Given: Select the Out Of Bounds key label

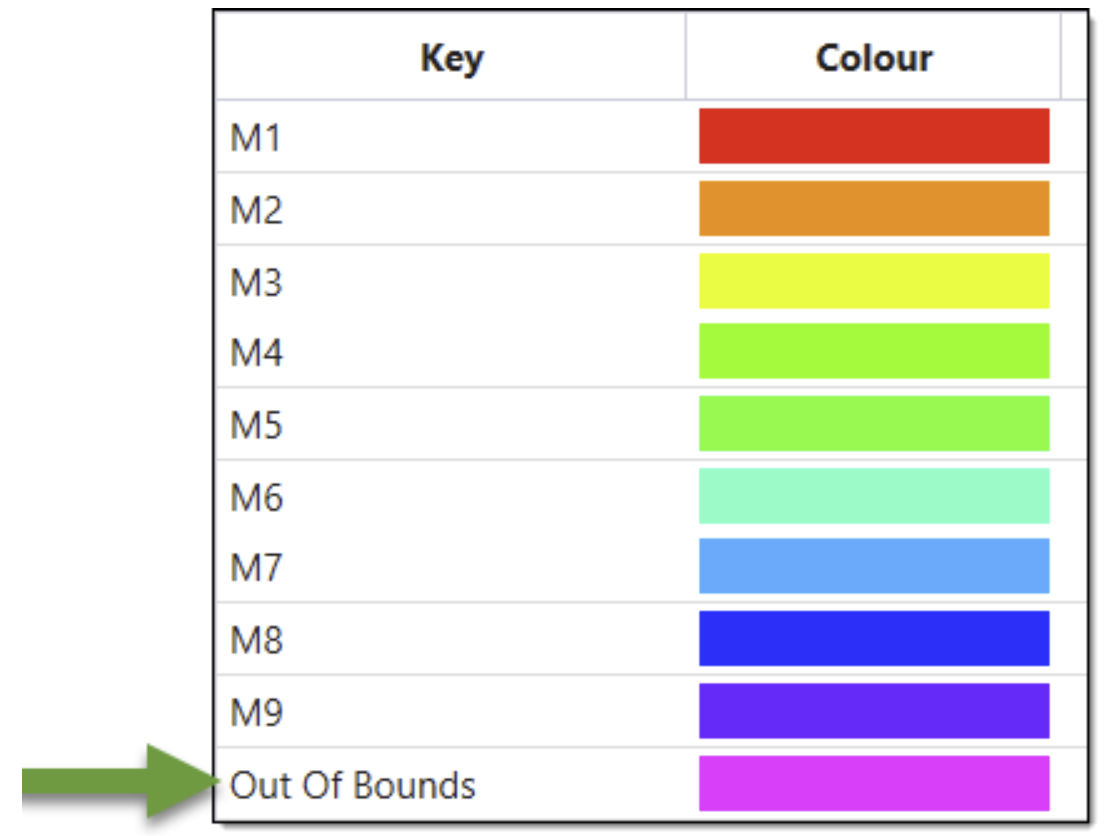Looking at the screenshot, I should pyautogui.click(x=352, y=785).
